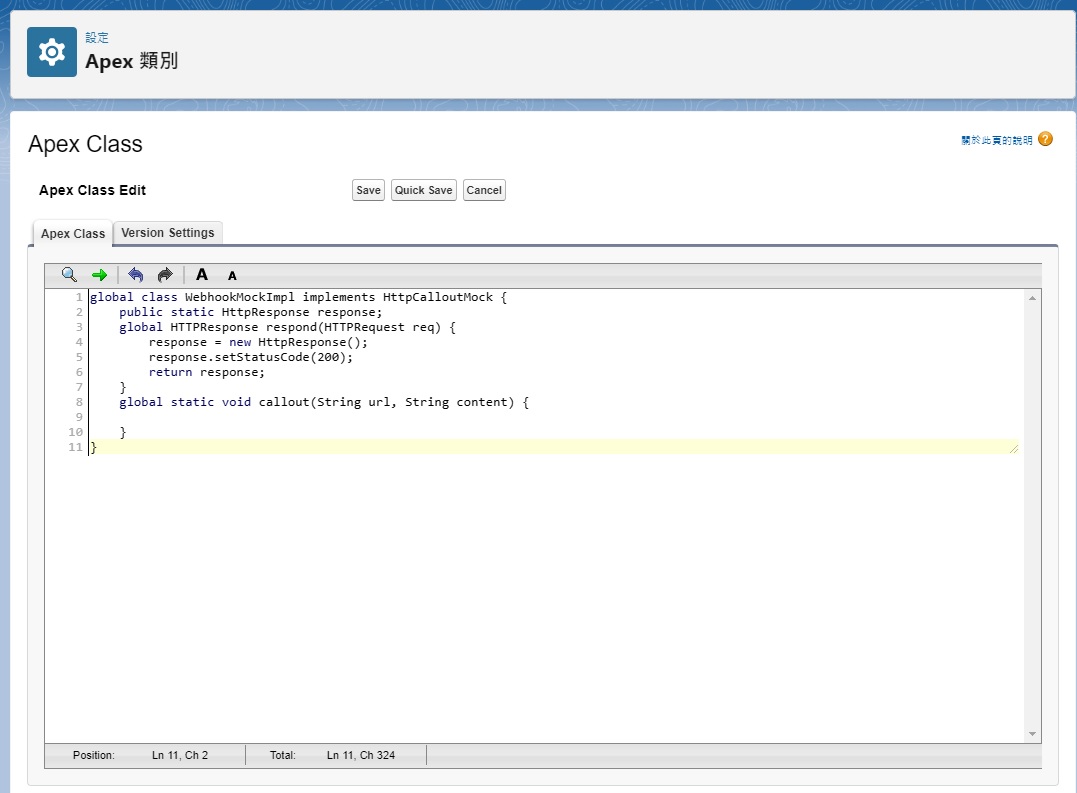
Task: Switch to the Version Settings tab
Action: point(168,233)
